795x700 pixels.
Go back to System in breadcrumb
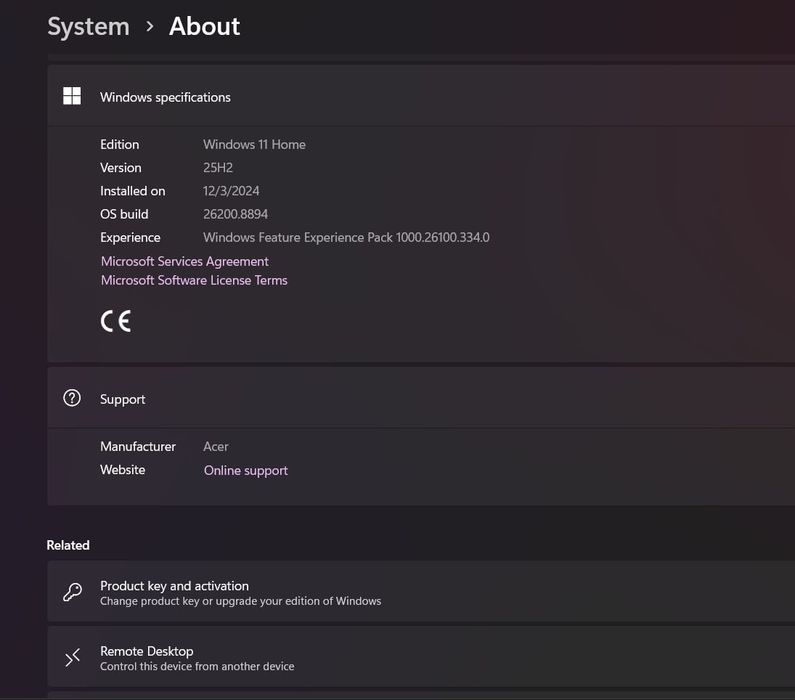pyautogui.click(x=88, y=26)
